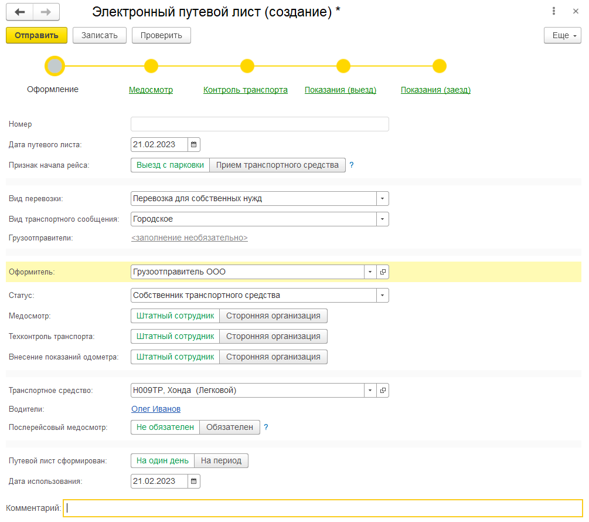The width and height of the screenshot is (589, 522).
Task: Open calendar for Дата использования
Action: pos(193,481)
